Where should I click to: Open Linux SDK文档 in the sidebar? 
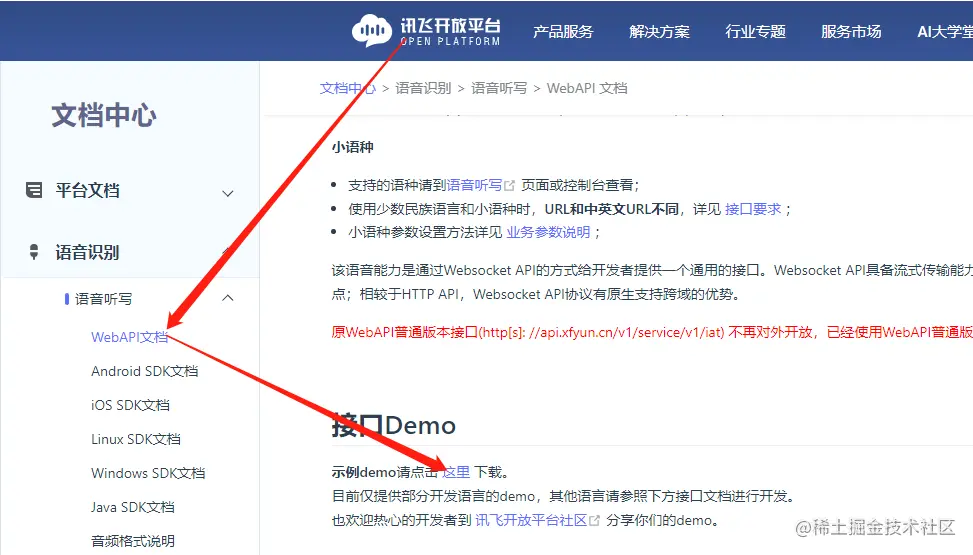136,440
